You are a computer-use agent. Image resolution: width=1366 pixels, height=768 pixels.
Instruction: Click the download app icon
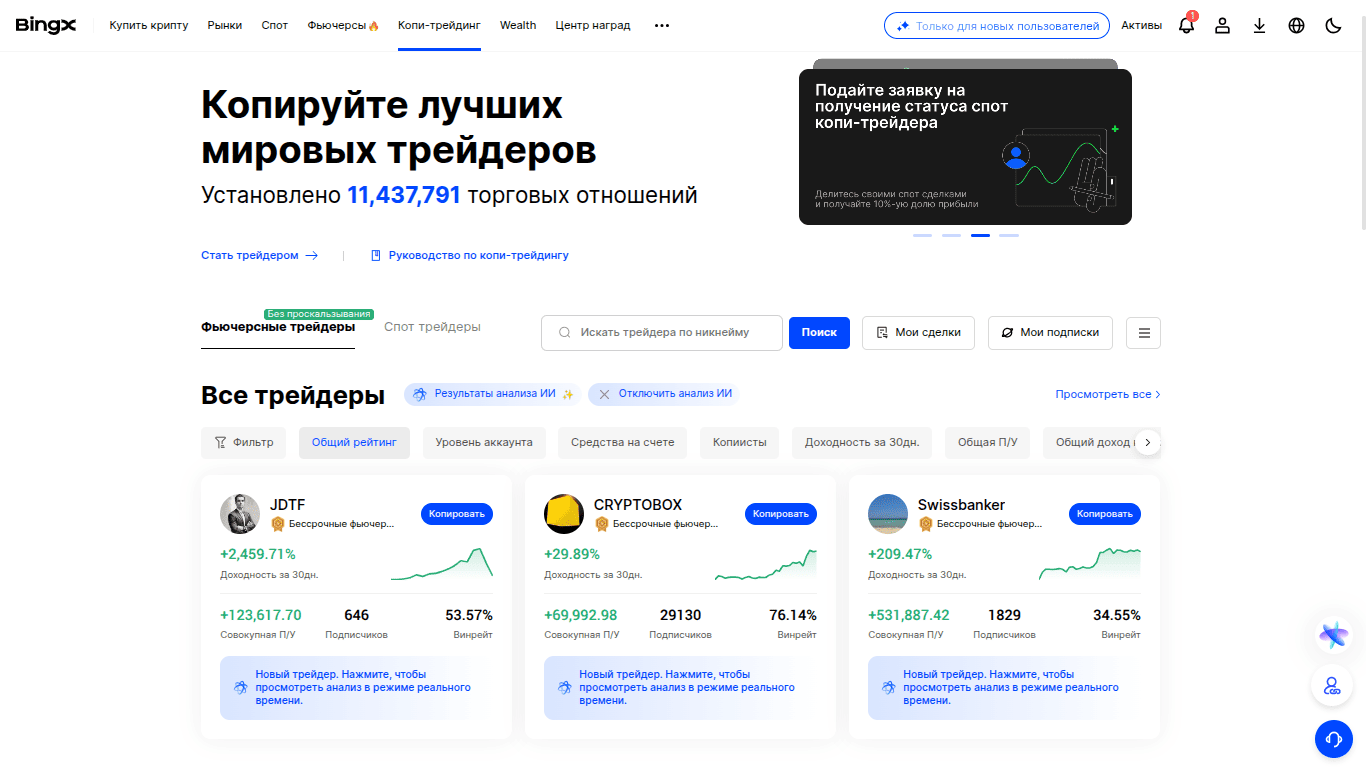point(1259,26)
